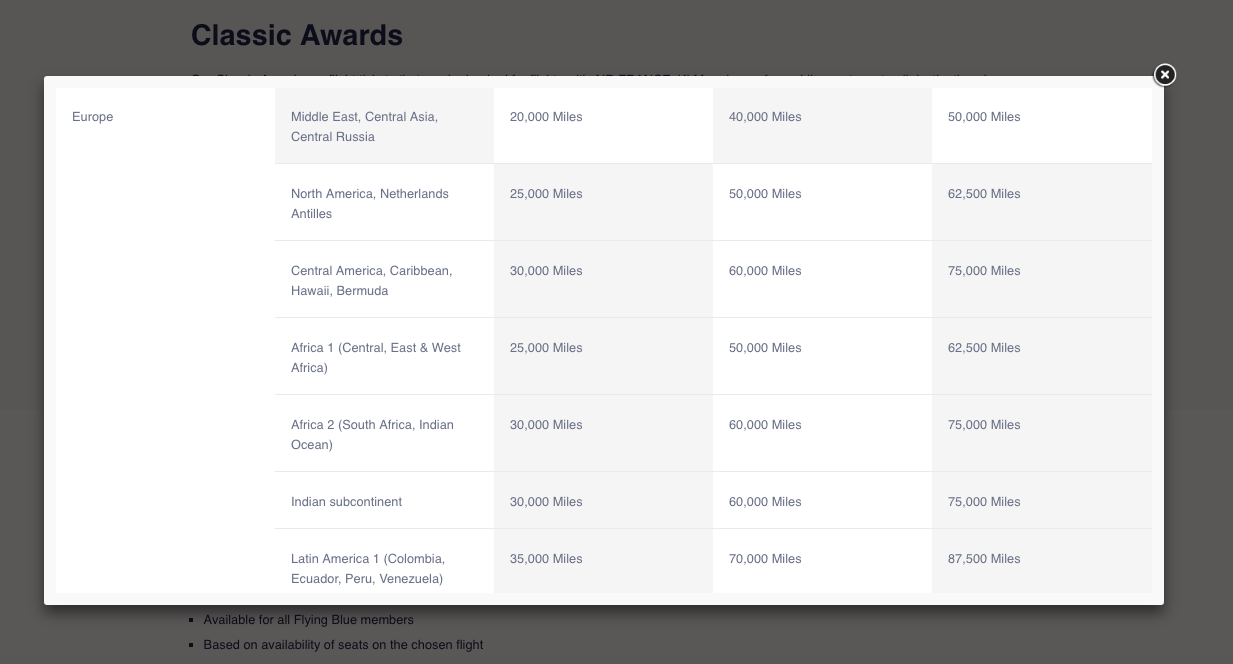Click 40,000 Miles value cell
1233x664 pixels.
(x=765, y=117)
